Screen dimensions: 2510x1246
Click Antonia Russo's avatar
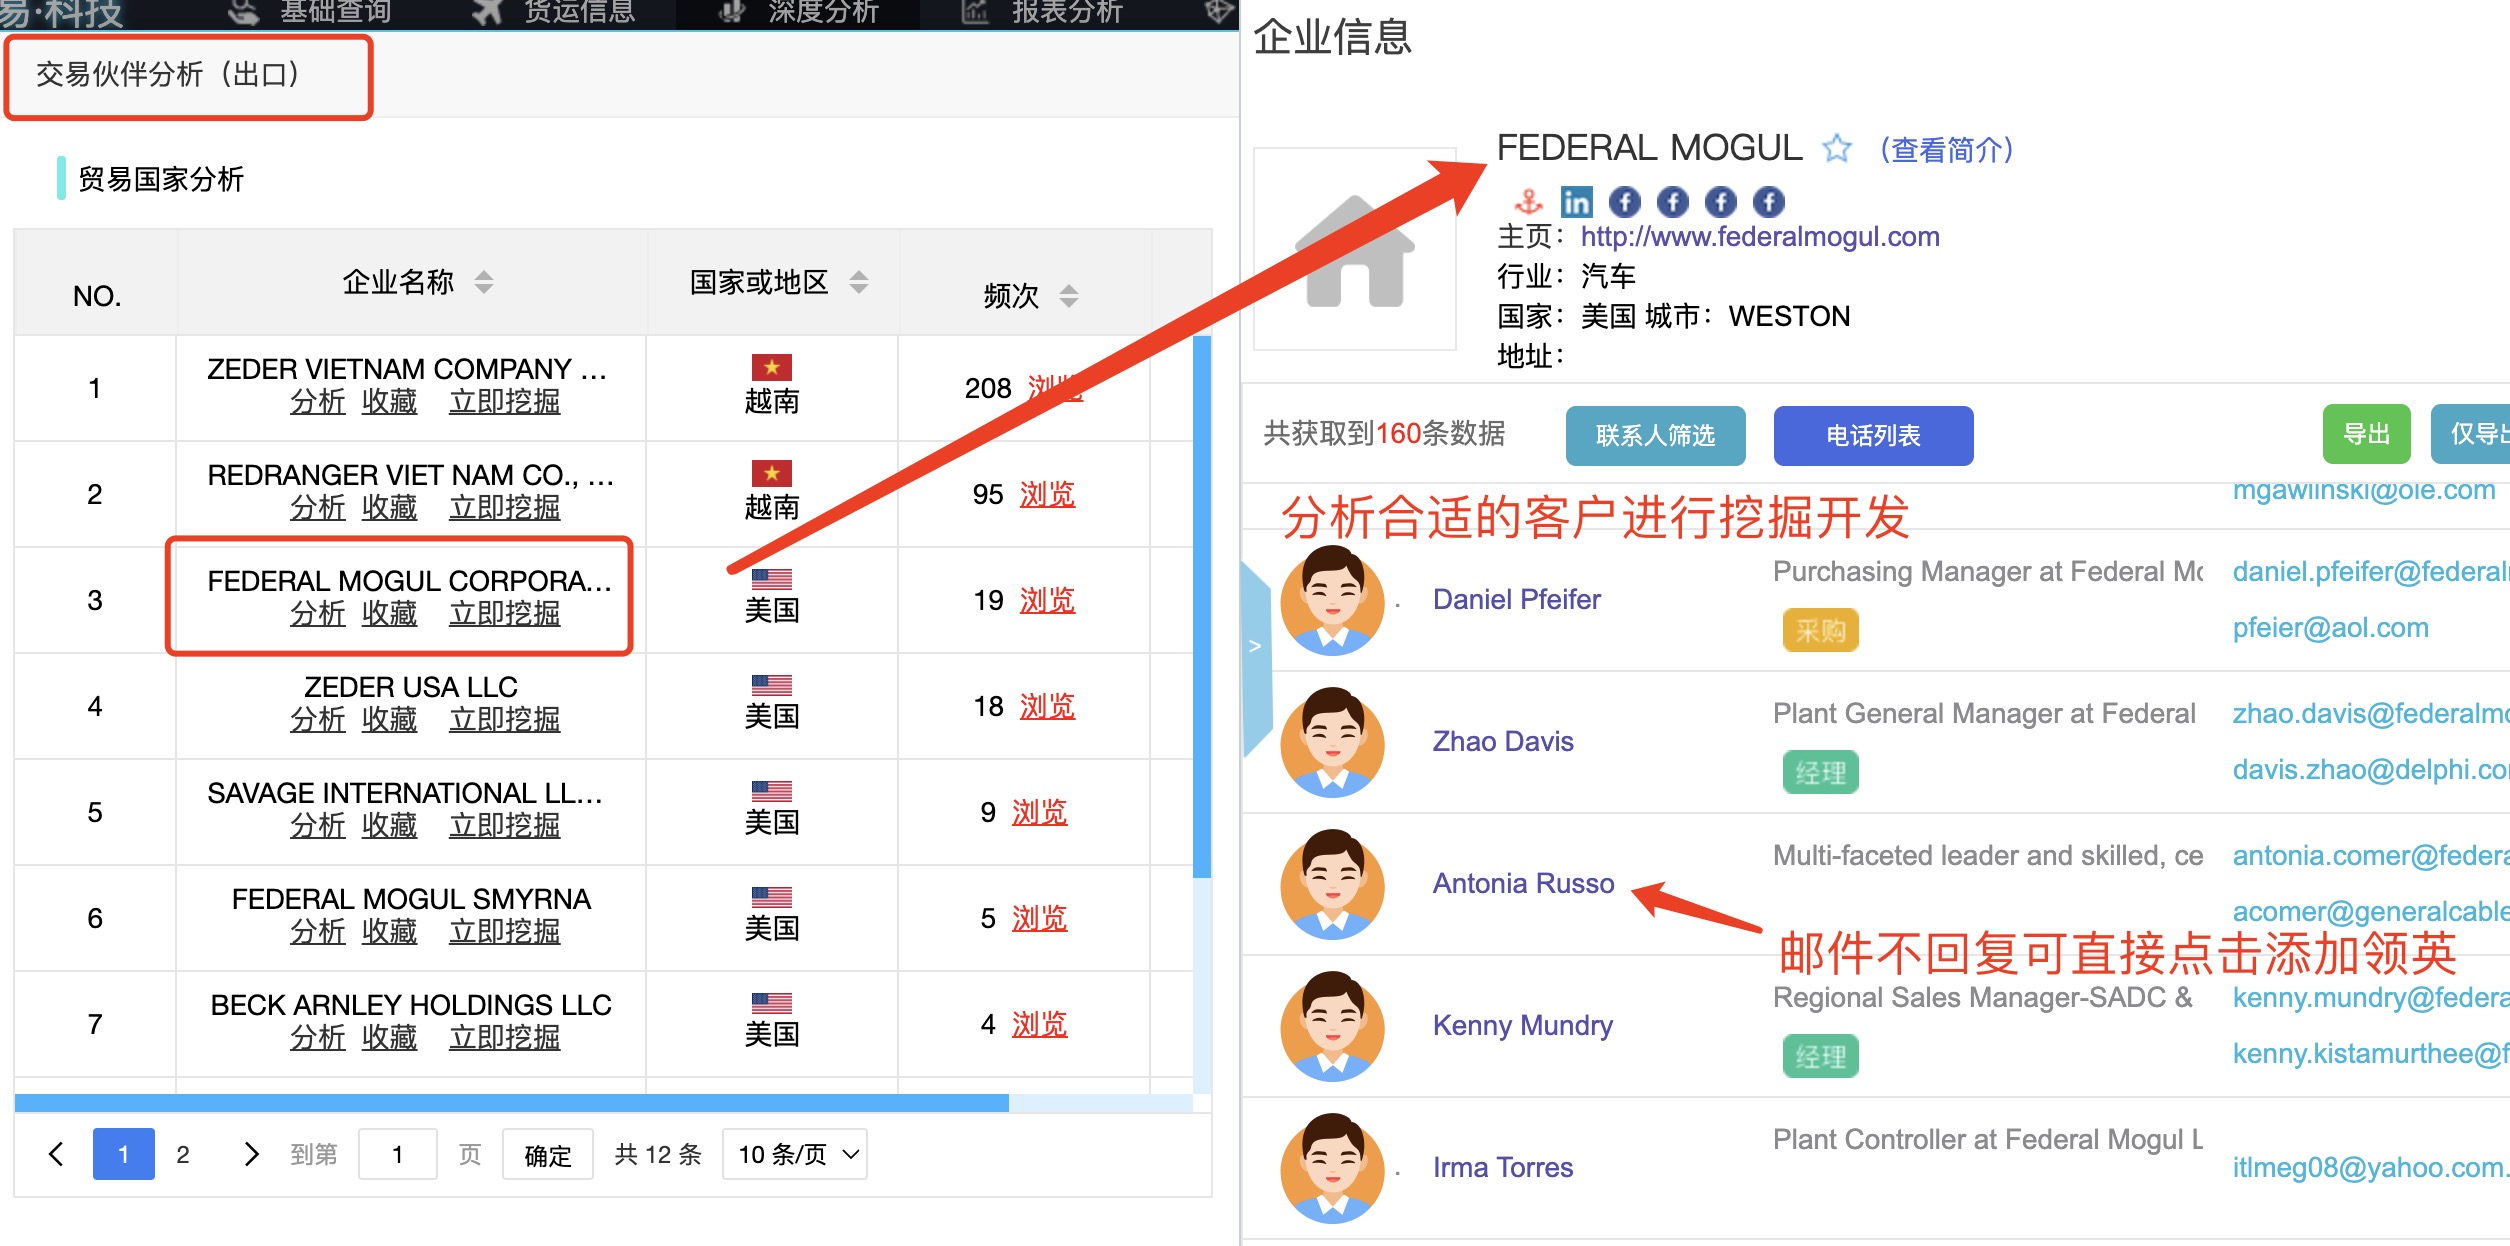pyautogui.click(x=1332, y=884)
